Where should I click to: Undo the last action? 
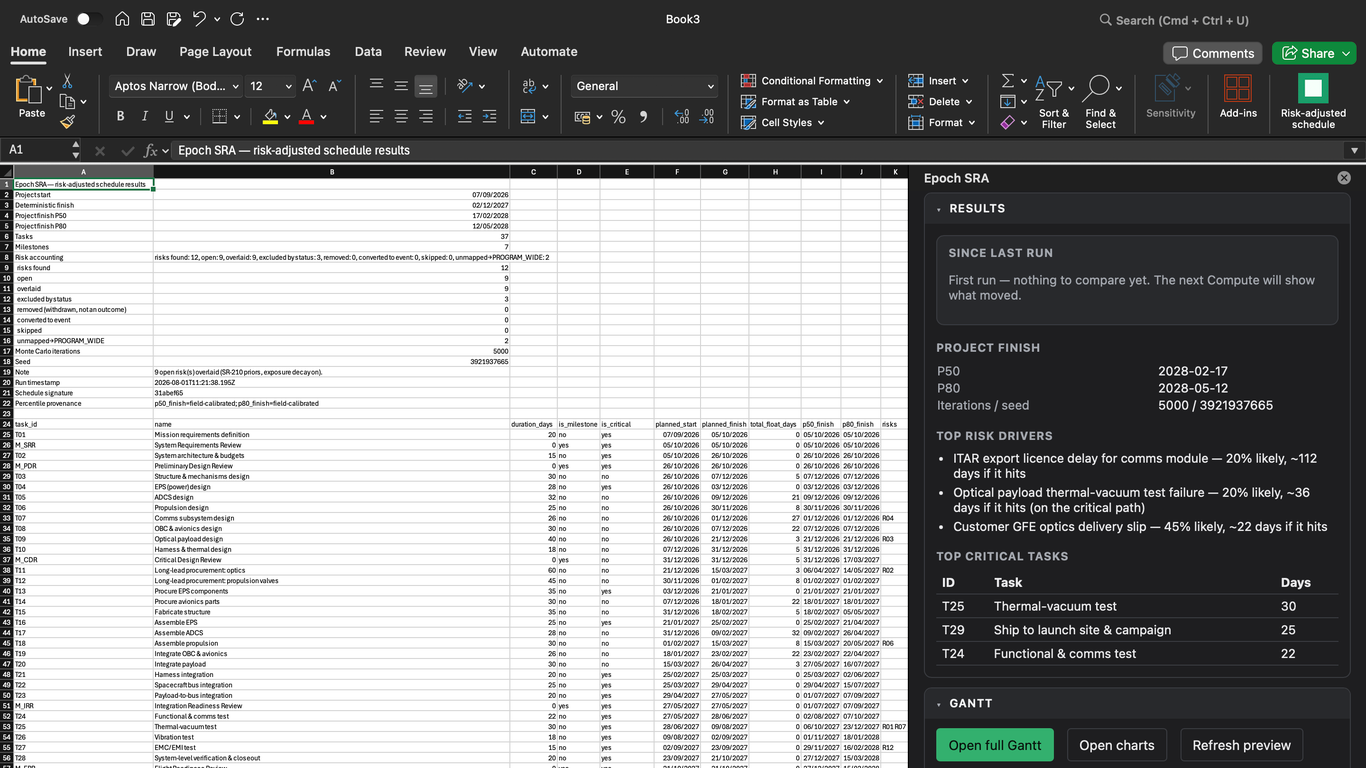(x=199, y=19)
